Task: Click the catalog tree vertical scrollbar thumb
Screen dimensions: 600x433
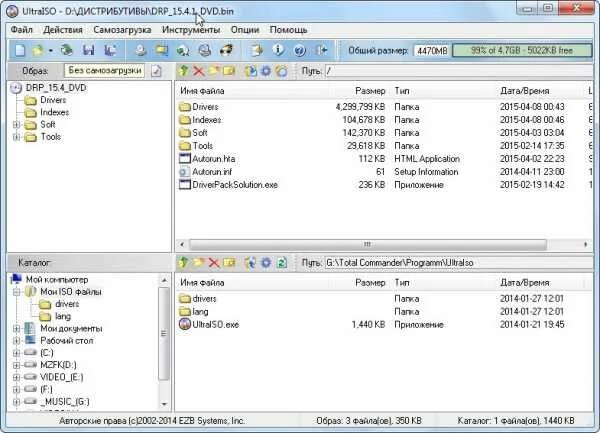Action: coord(164,334)
